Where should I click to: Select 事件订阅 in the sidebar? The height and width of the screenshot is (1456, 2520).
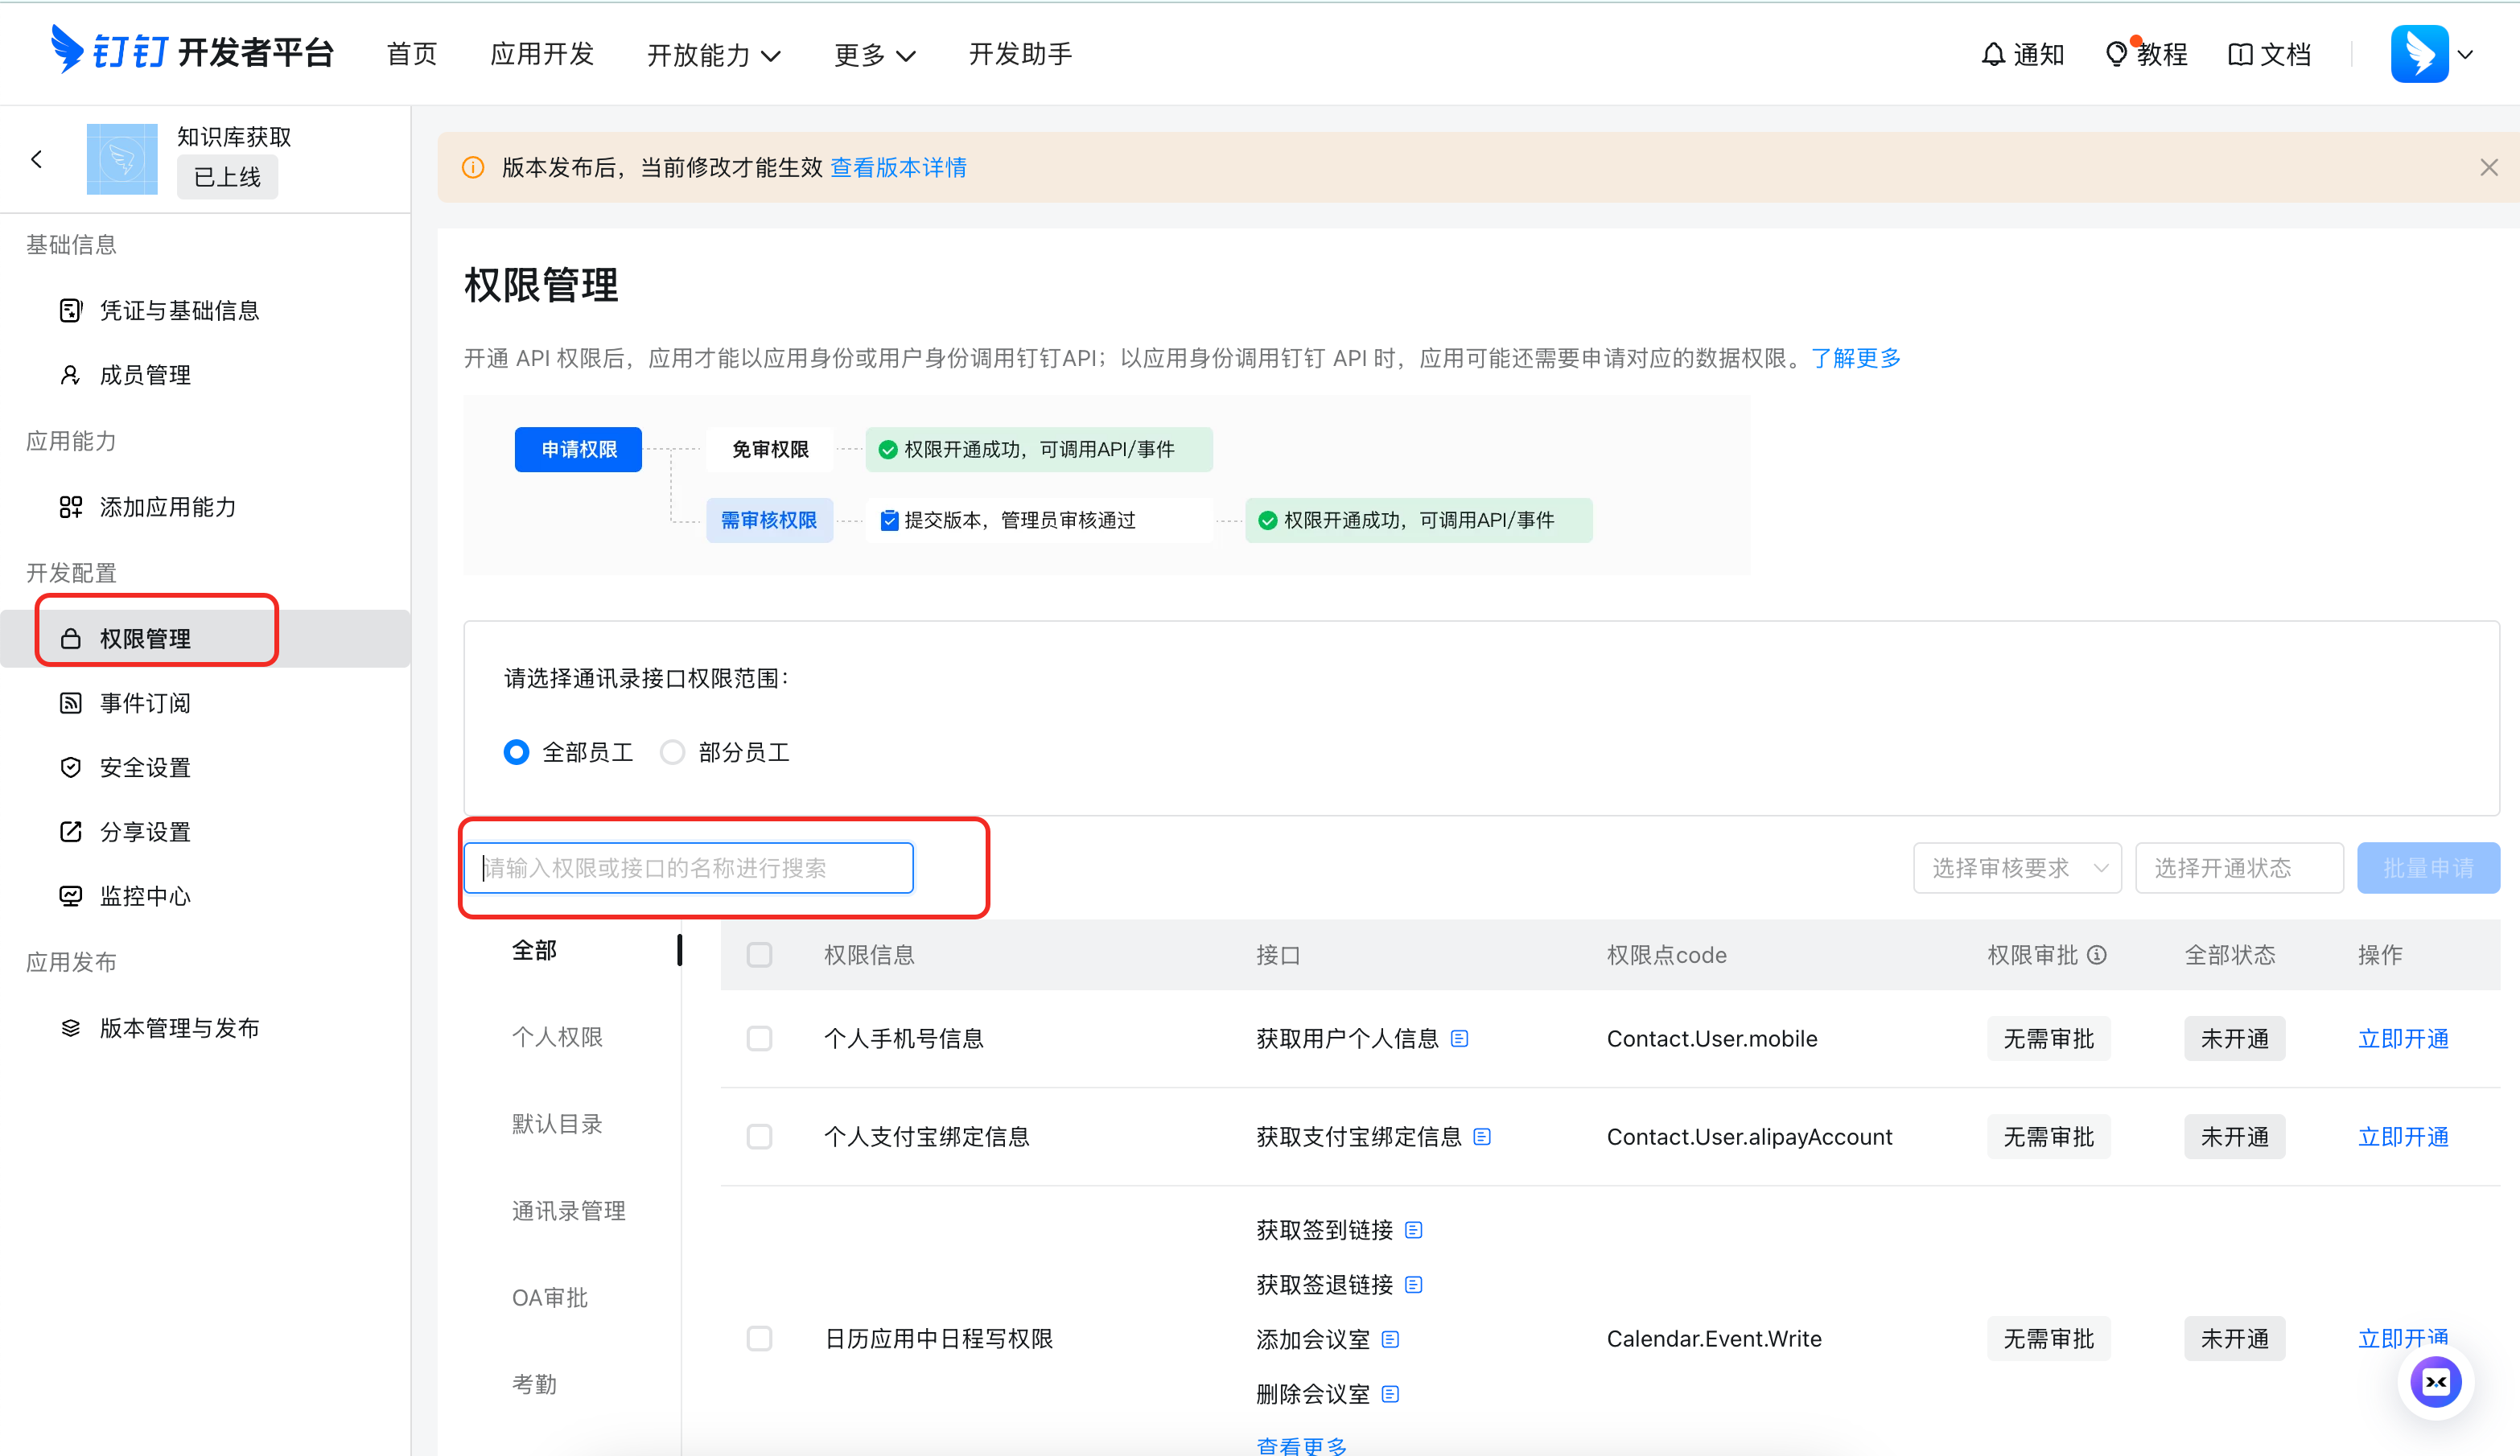(144, 702)
